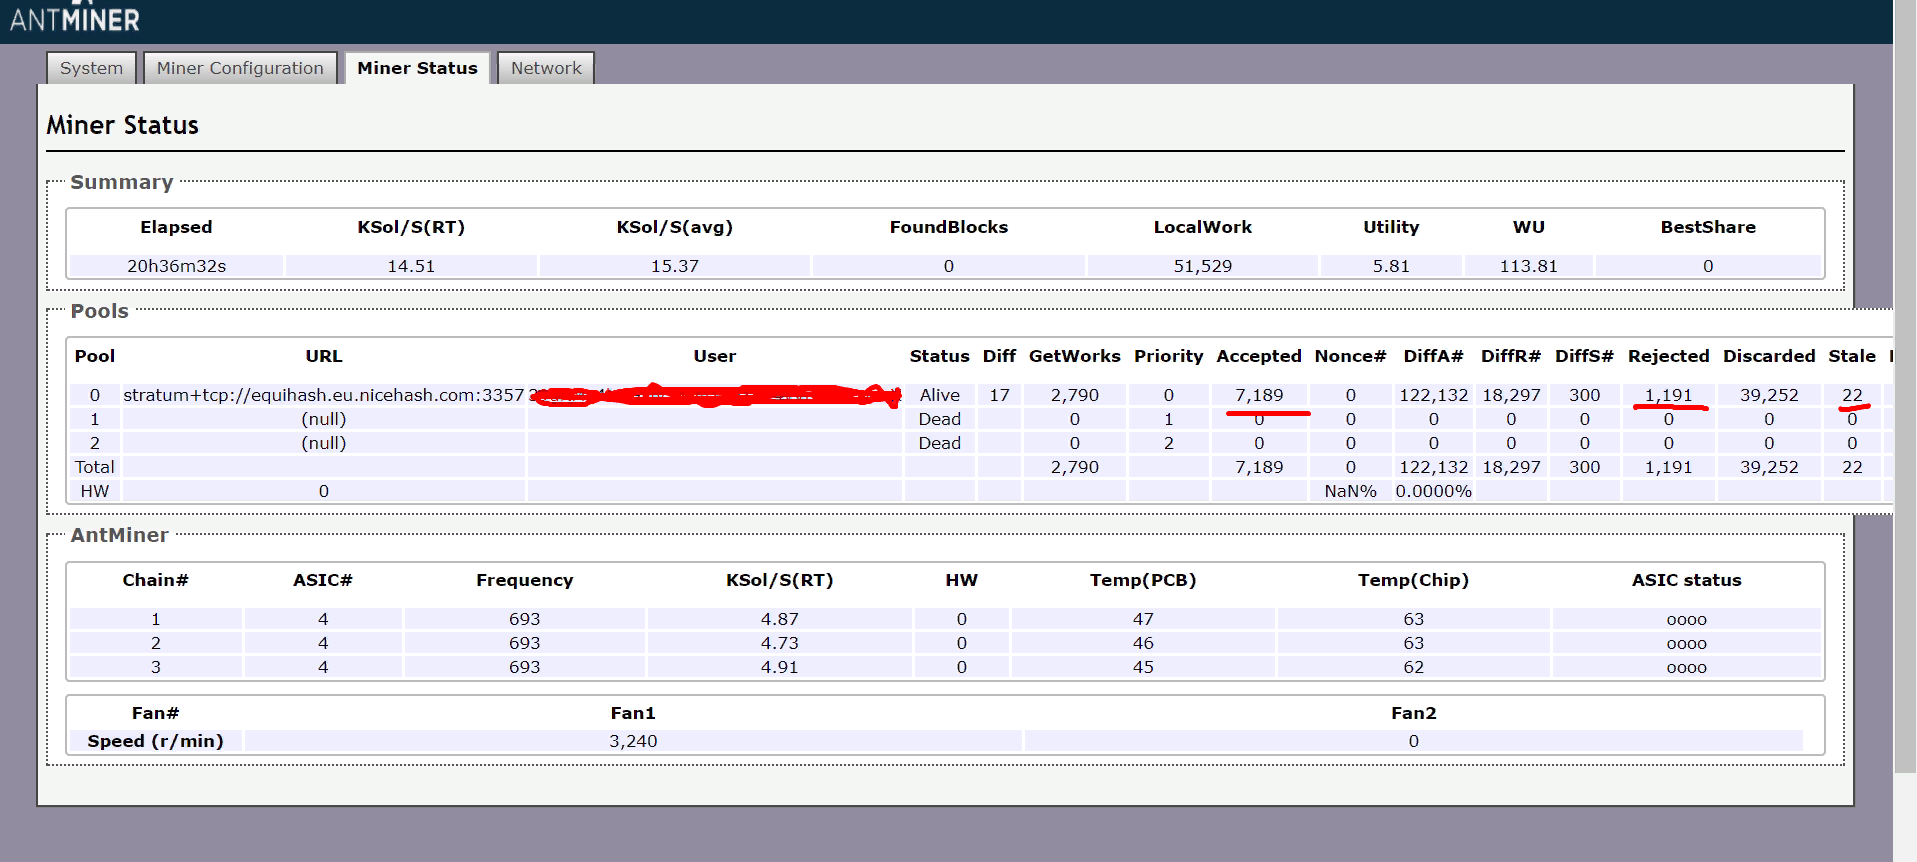The height and width of the screenshot is (862, 1917).
Task: Select the KSol/S(RT) value 14.51
Action: 411,266
